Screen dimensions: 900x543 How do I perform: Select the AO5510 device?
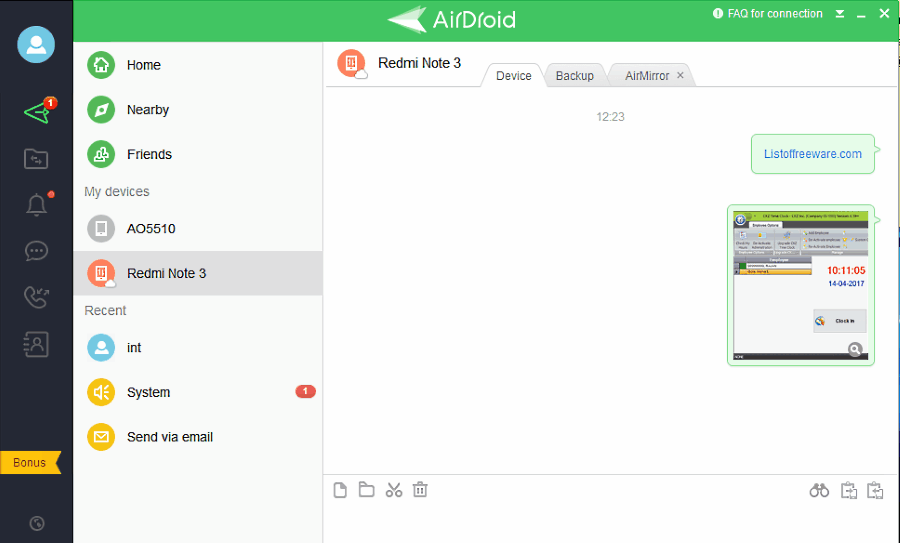pos(198,228)
